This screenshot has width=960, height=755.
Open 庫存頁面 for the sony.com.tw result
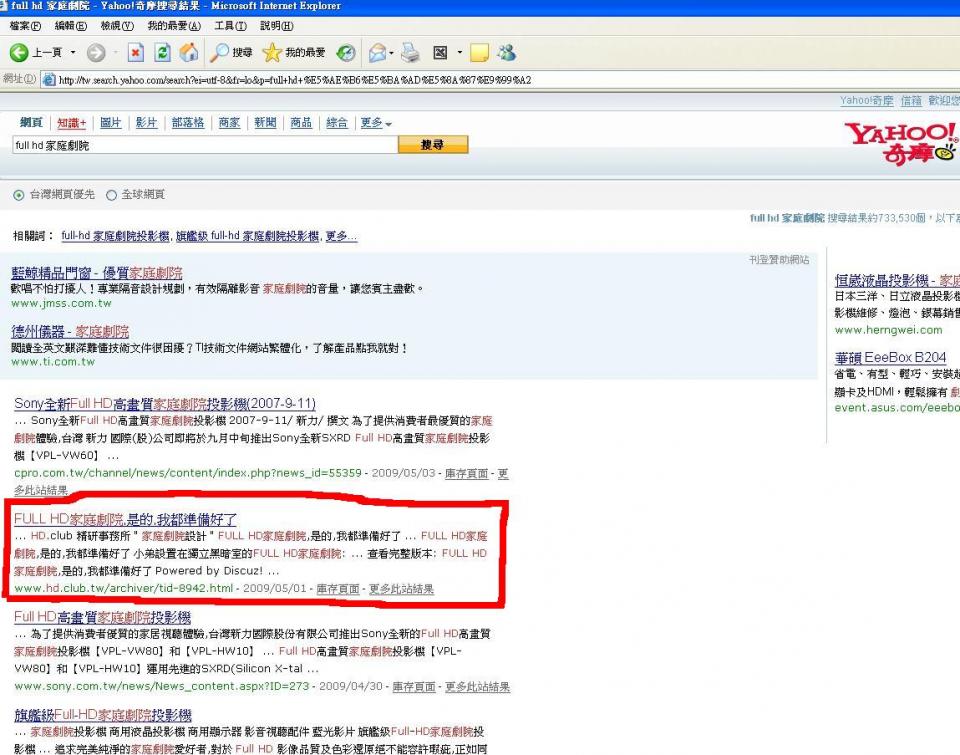(x=414, y=686)
